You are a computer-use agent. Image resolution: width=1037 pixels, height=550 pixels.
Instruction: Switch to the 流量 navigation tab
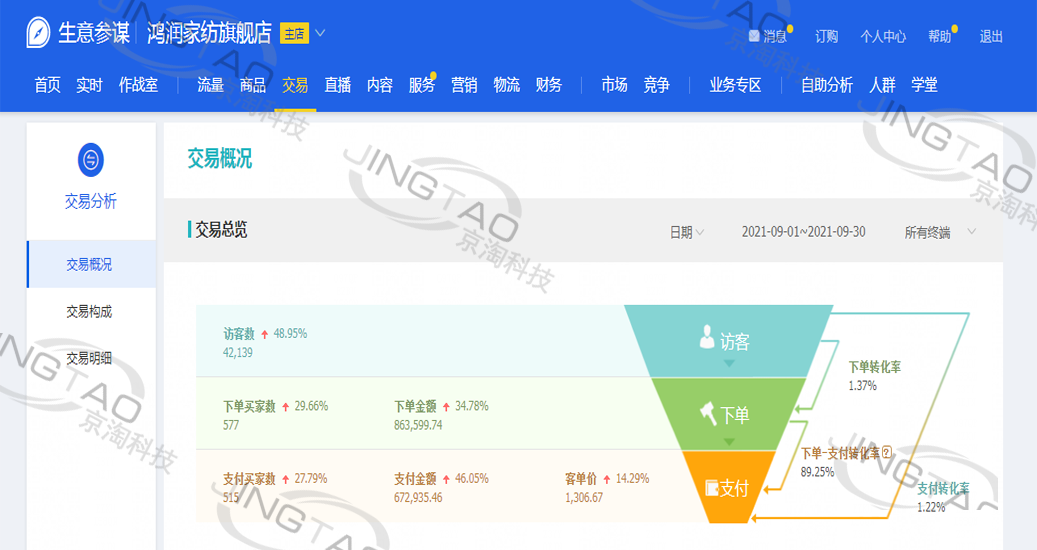[x=210, y=85]
